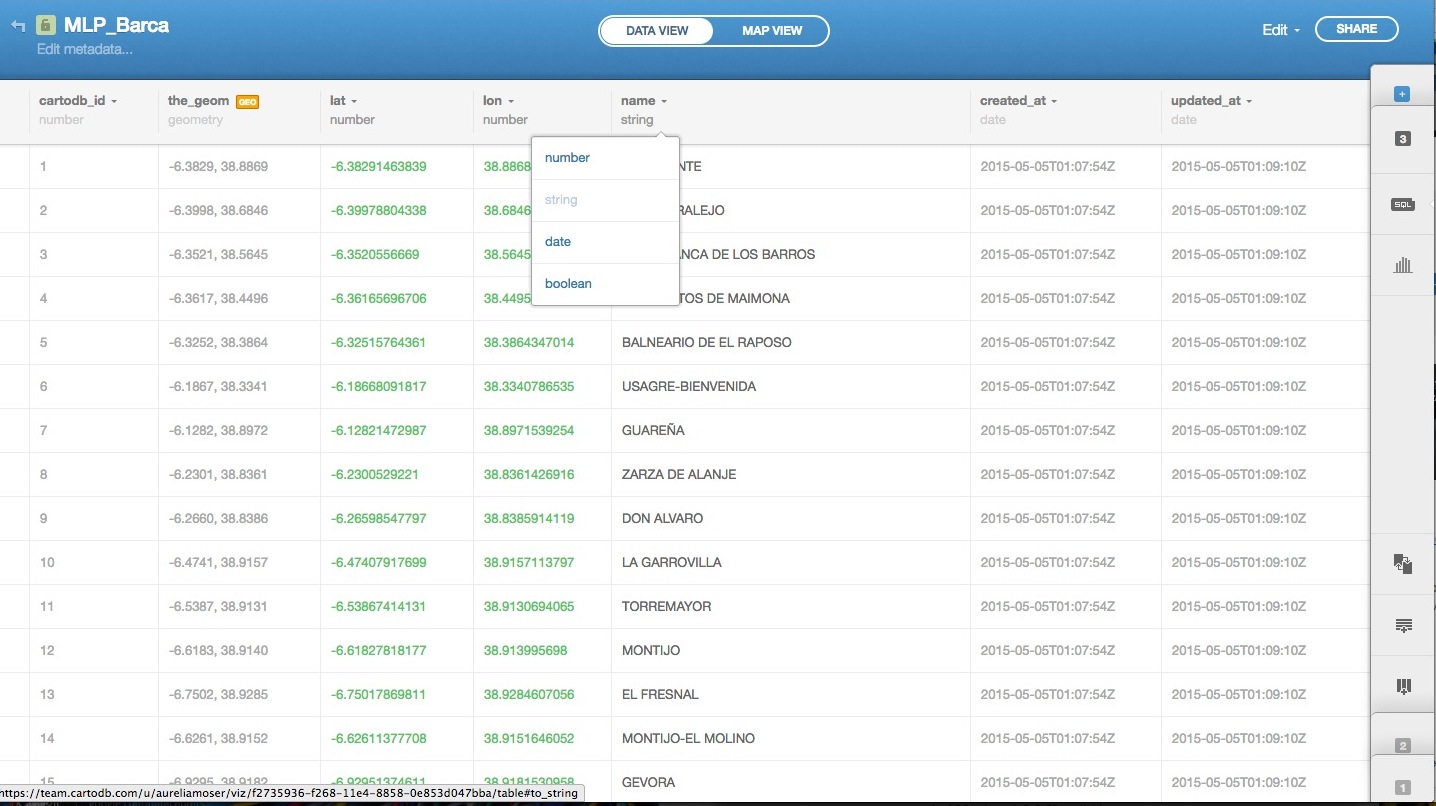
Task: Click the cell MONTIJO-EL MOLINO
Action: click(688, 739)
